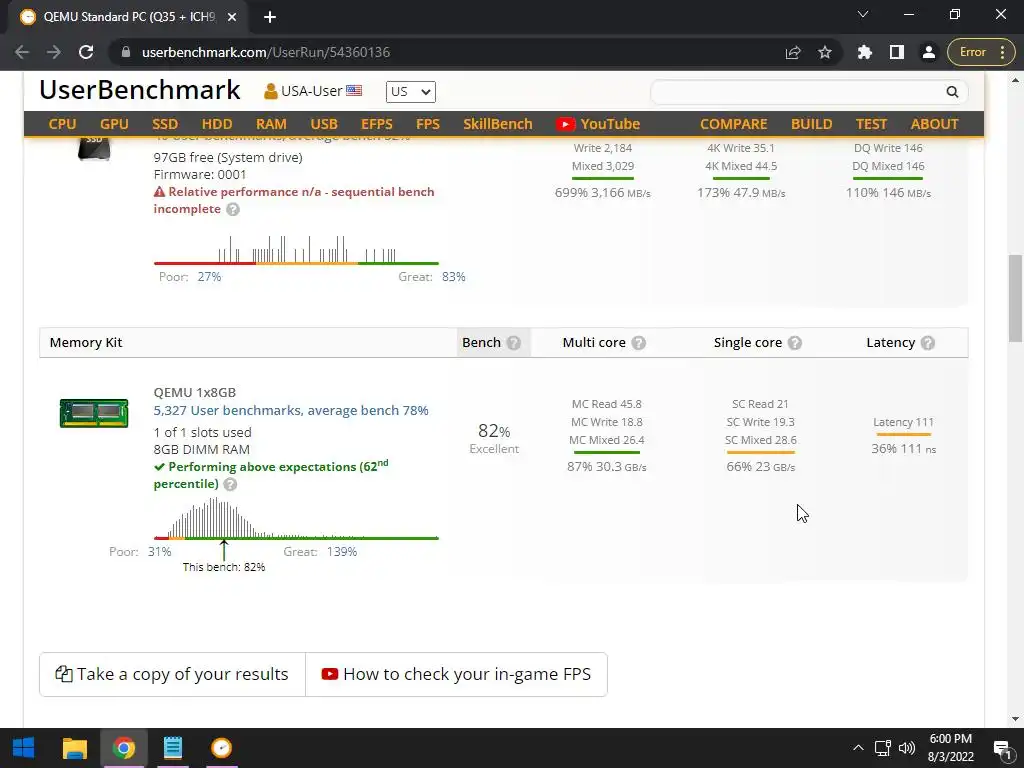The height and width of the screenshot is (768, 1024).
Task: Click the Single core help icon
Action: [795, 343]
